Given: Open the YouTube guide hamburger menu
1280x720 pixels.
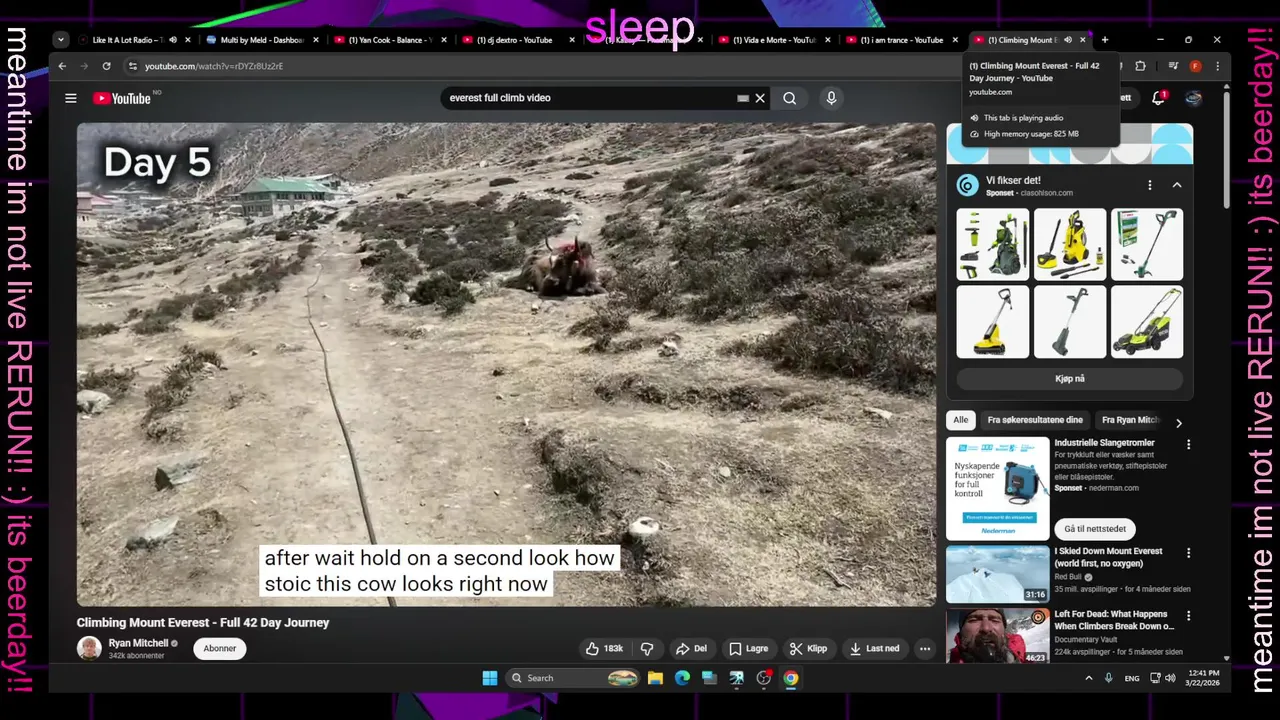Looking at the screenshot, I should [x=71, y=98].
